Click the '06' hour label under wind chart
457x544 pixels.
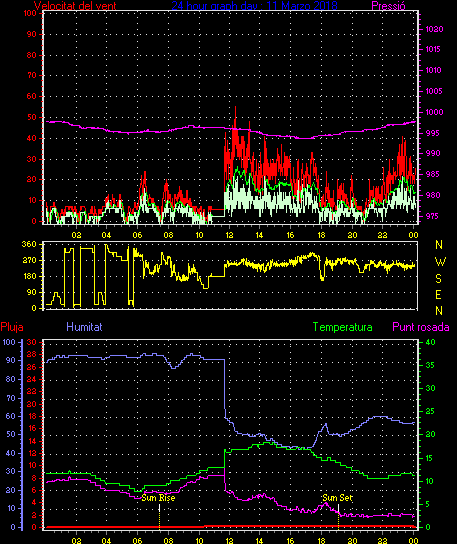137,235
